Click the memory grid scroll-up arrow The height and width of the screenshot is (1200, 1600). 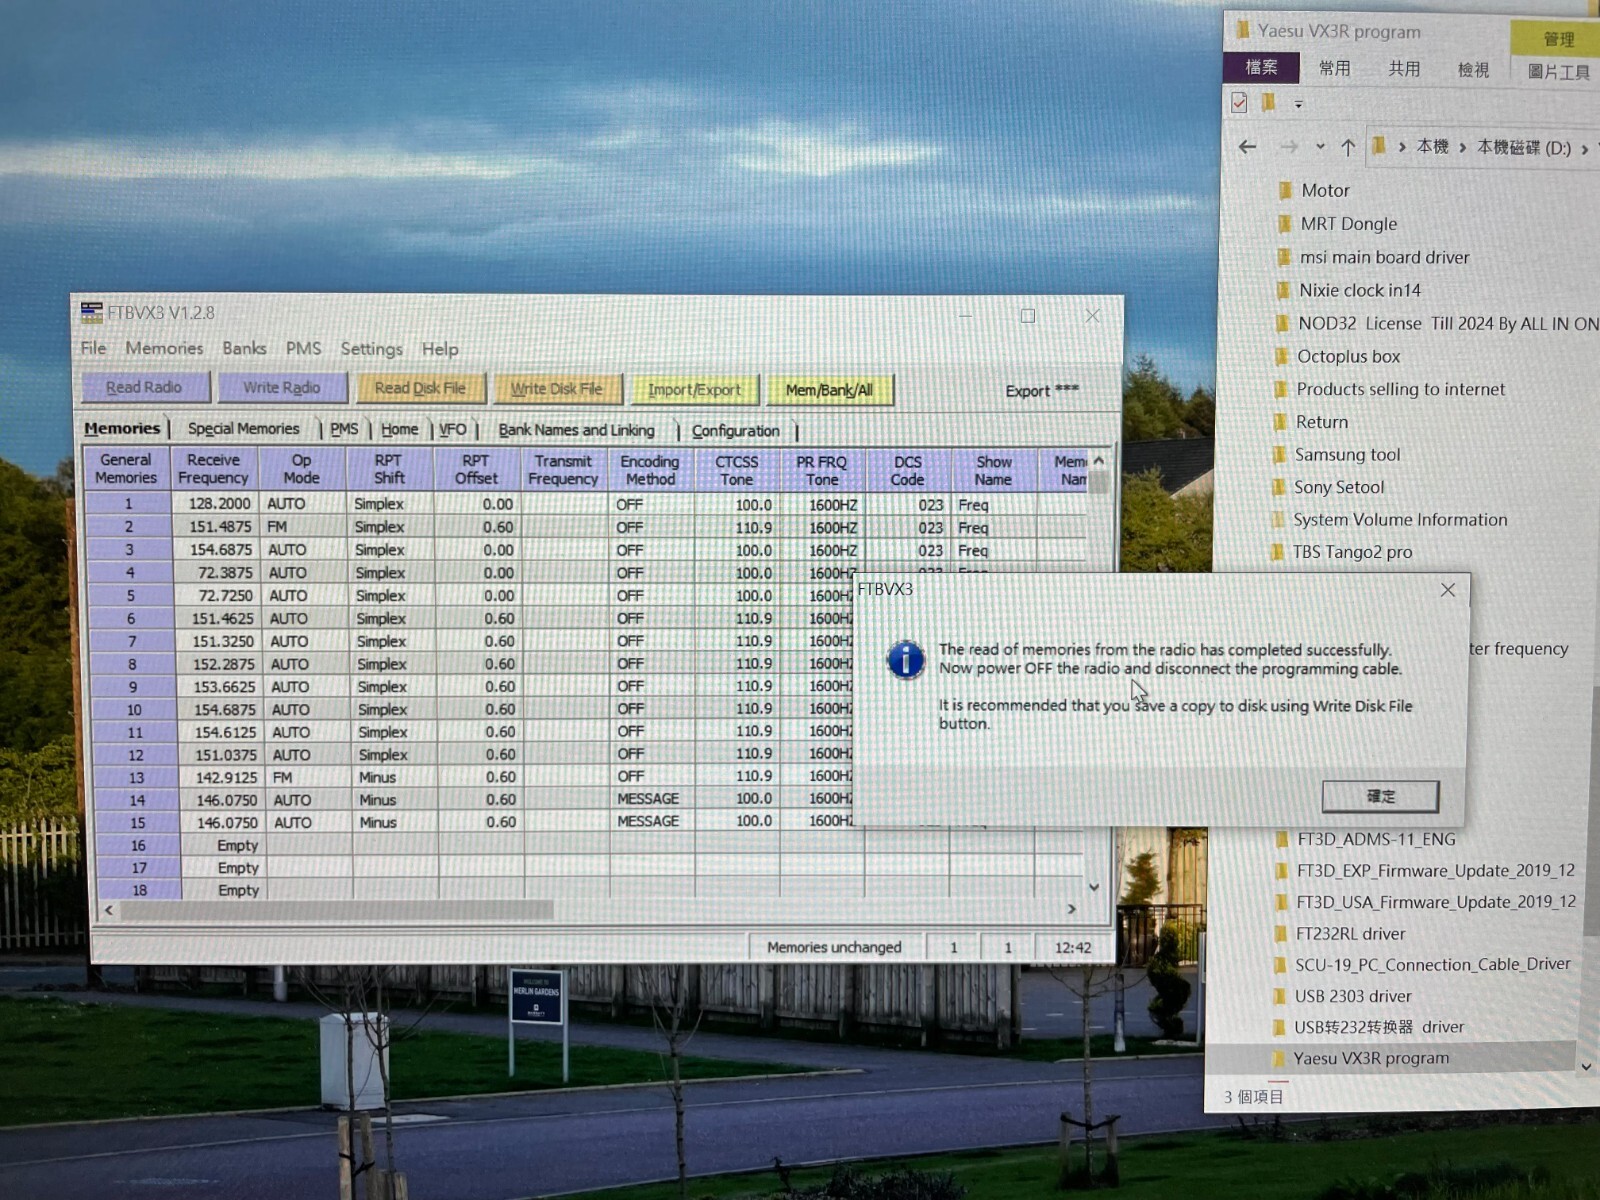point(1099,460)
